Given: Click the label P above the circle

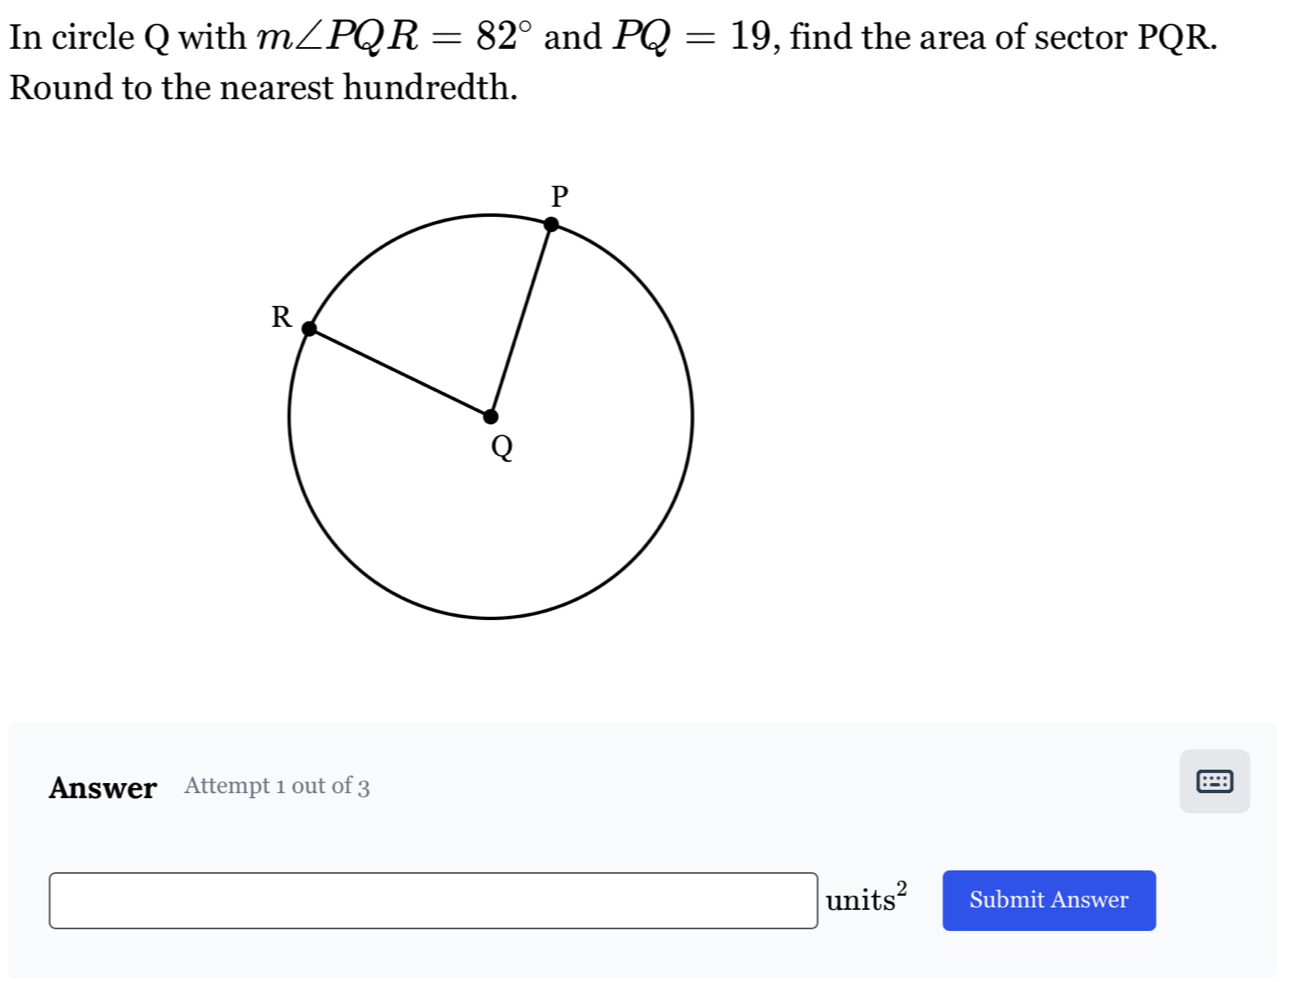Looking at the screenshot, I should click(560, 196).
